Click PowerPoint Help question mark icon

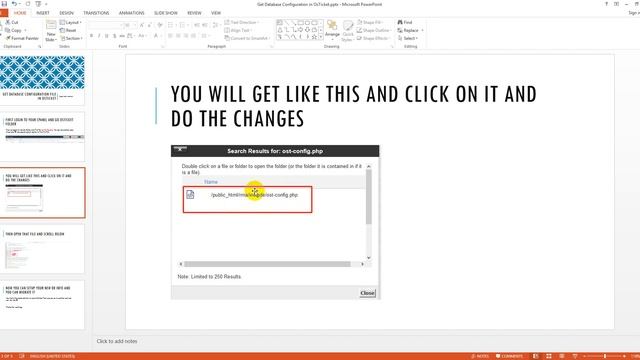tap(606, 4)
